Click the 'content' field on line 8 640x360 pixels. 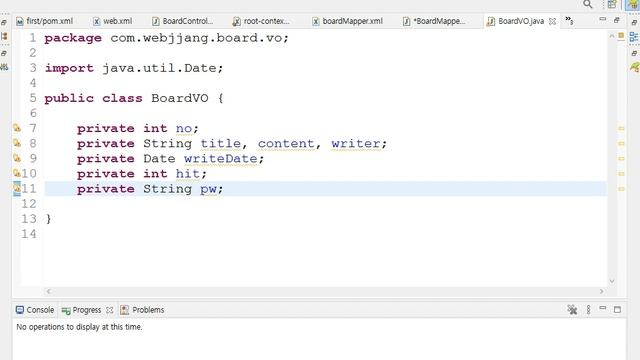click(x=286, y=144)
